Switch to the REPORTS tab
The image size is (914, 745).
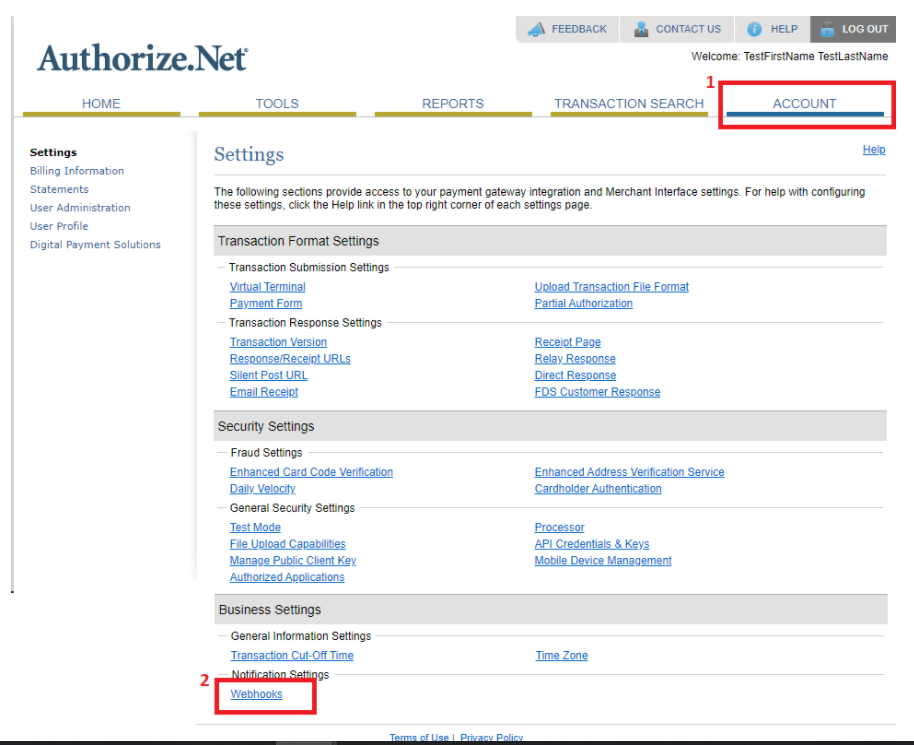pyautogui.click(x=453, y=104)
